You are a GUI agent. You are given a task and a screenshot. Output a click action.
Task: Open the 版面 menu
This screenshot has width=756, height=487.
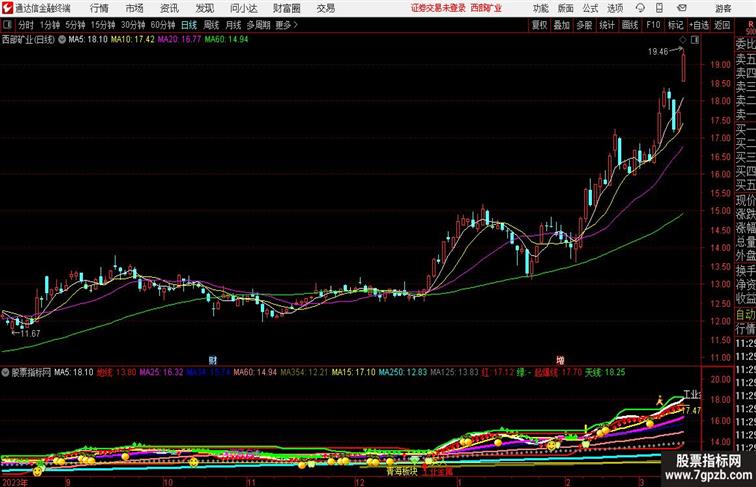[x=566, y=8]
